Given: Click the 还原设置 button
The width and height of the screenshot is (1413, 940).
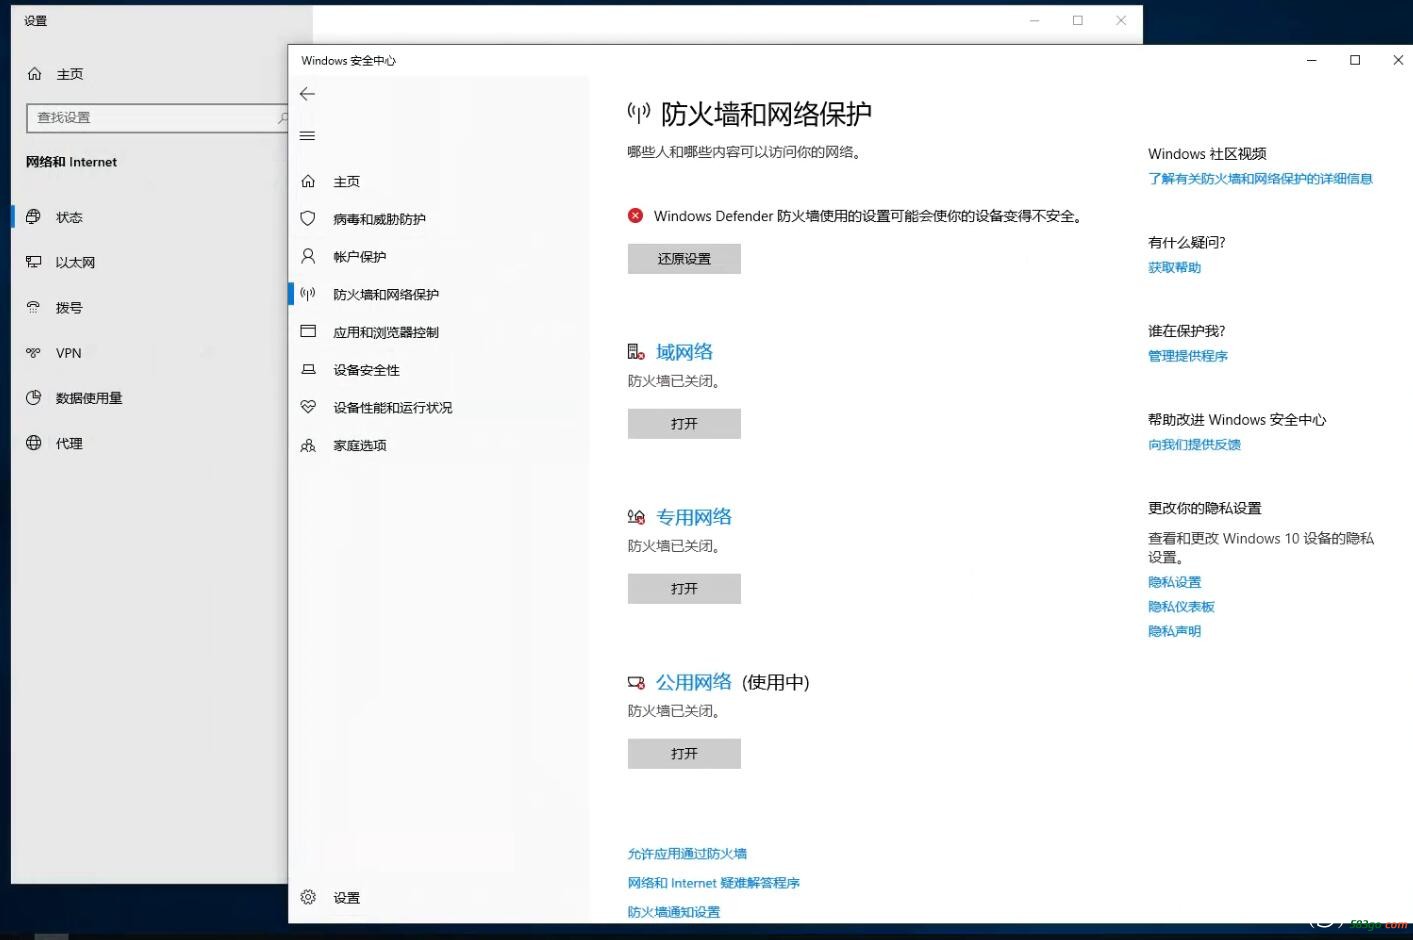Looking at the screenshot, I should pos(684,259).
